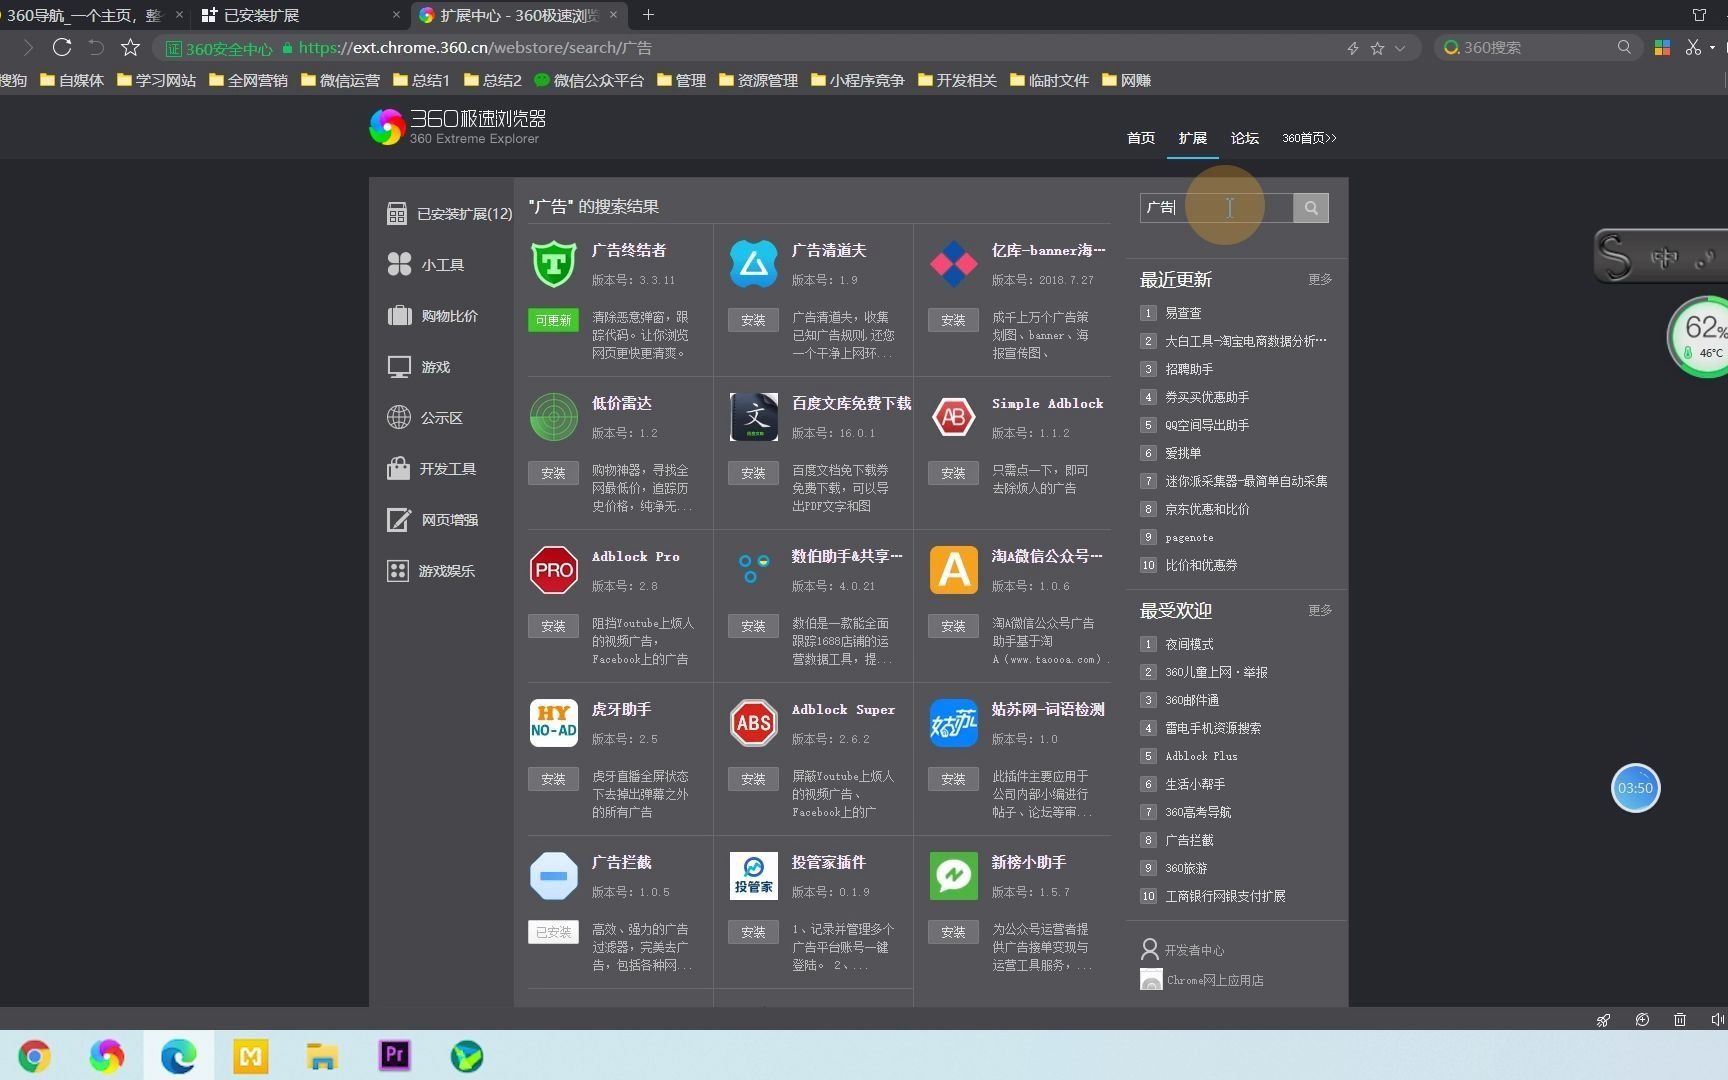Install the 虎牙助手 extension
This screenshot has width=1728, height=1080.
[553, 779]
